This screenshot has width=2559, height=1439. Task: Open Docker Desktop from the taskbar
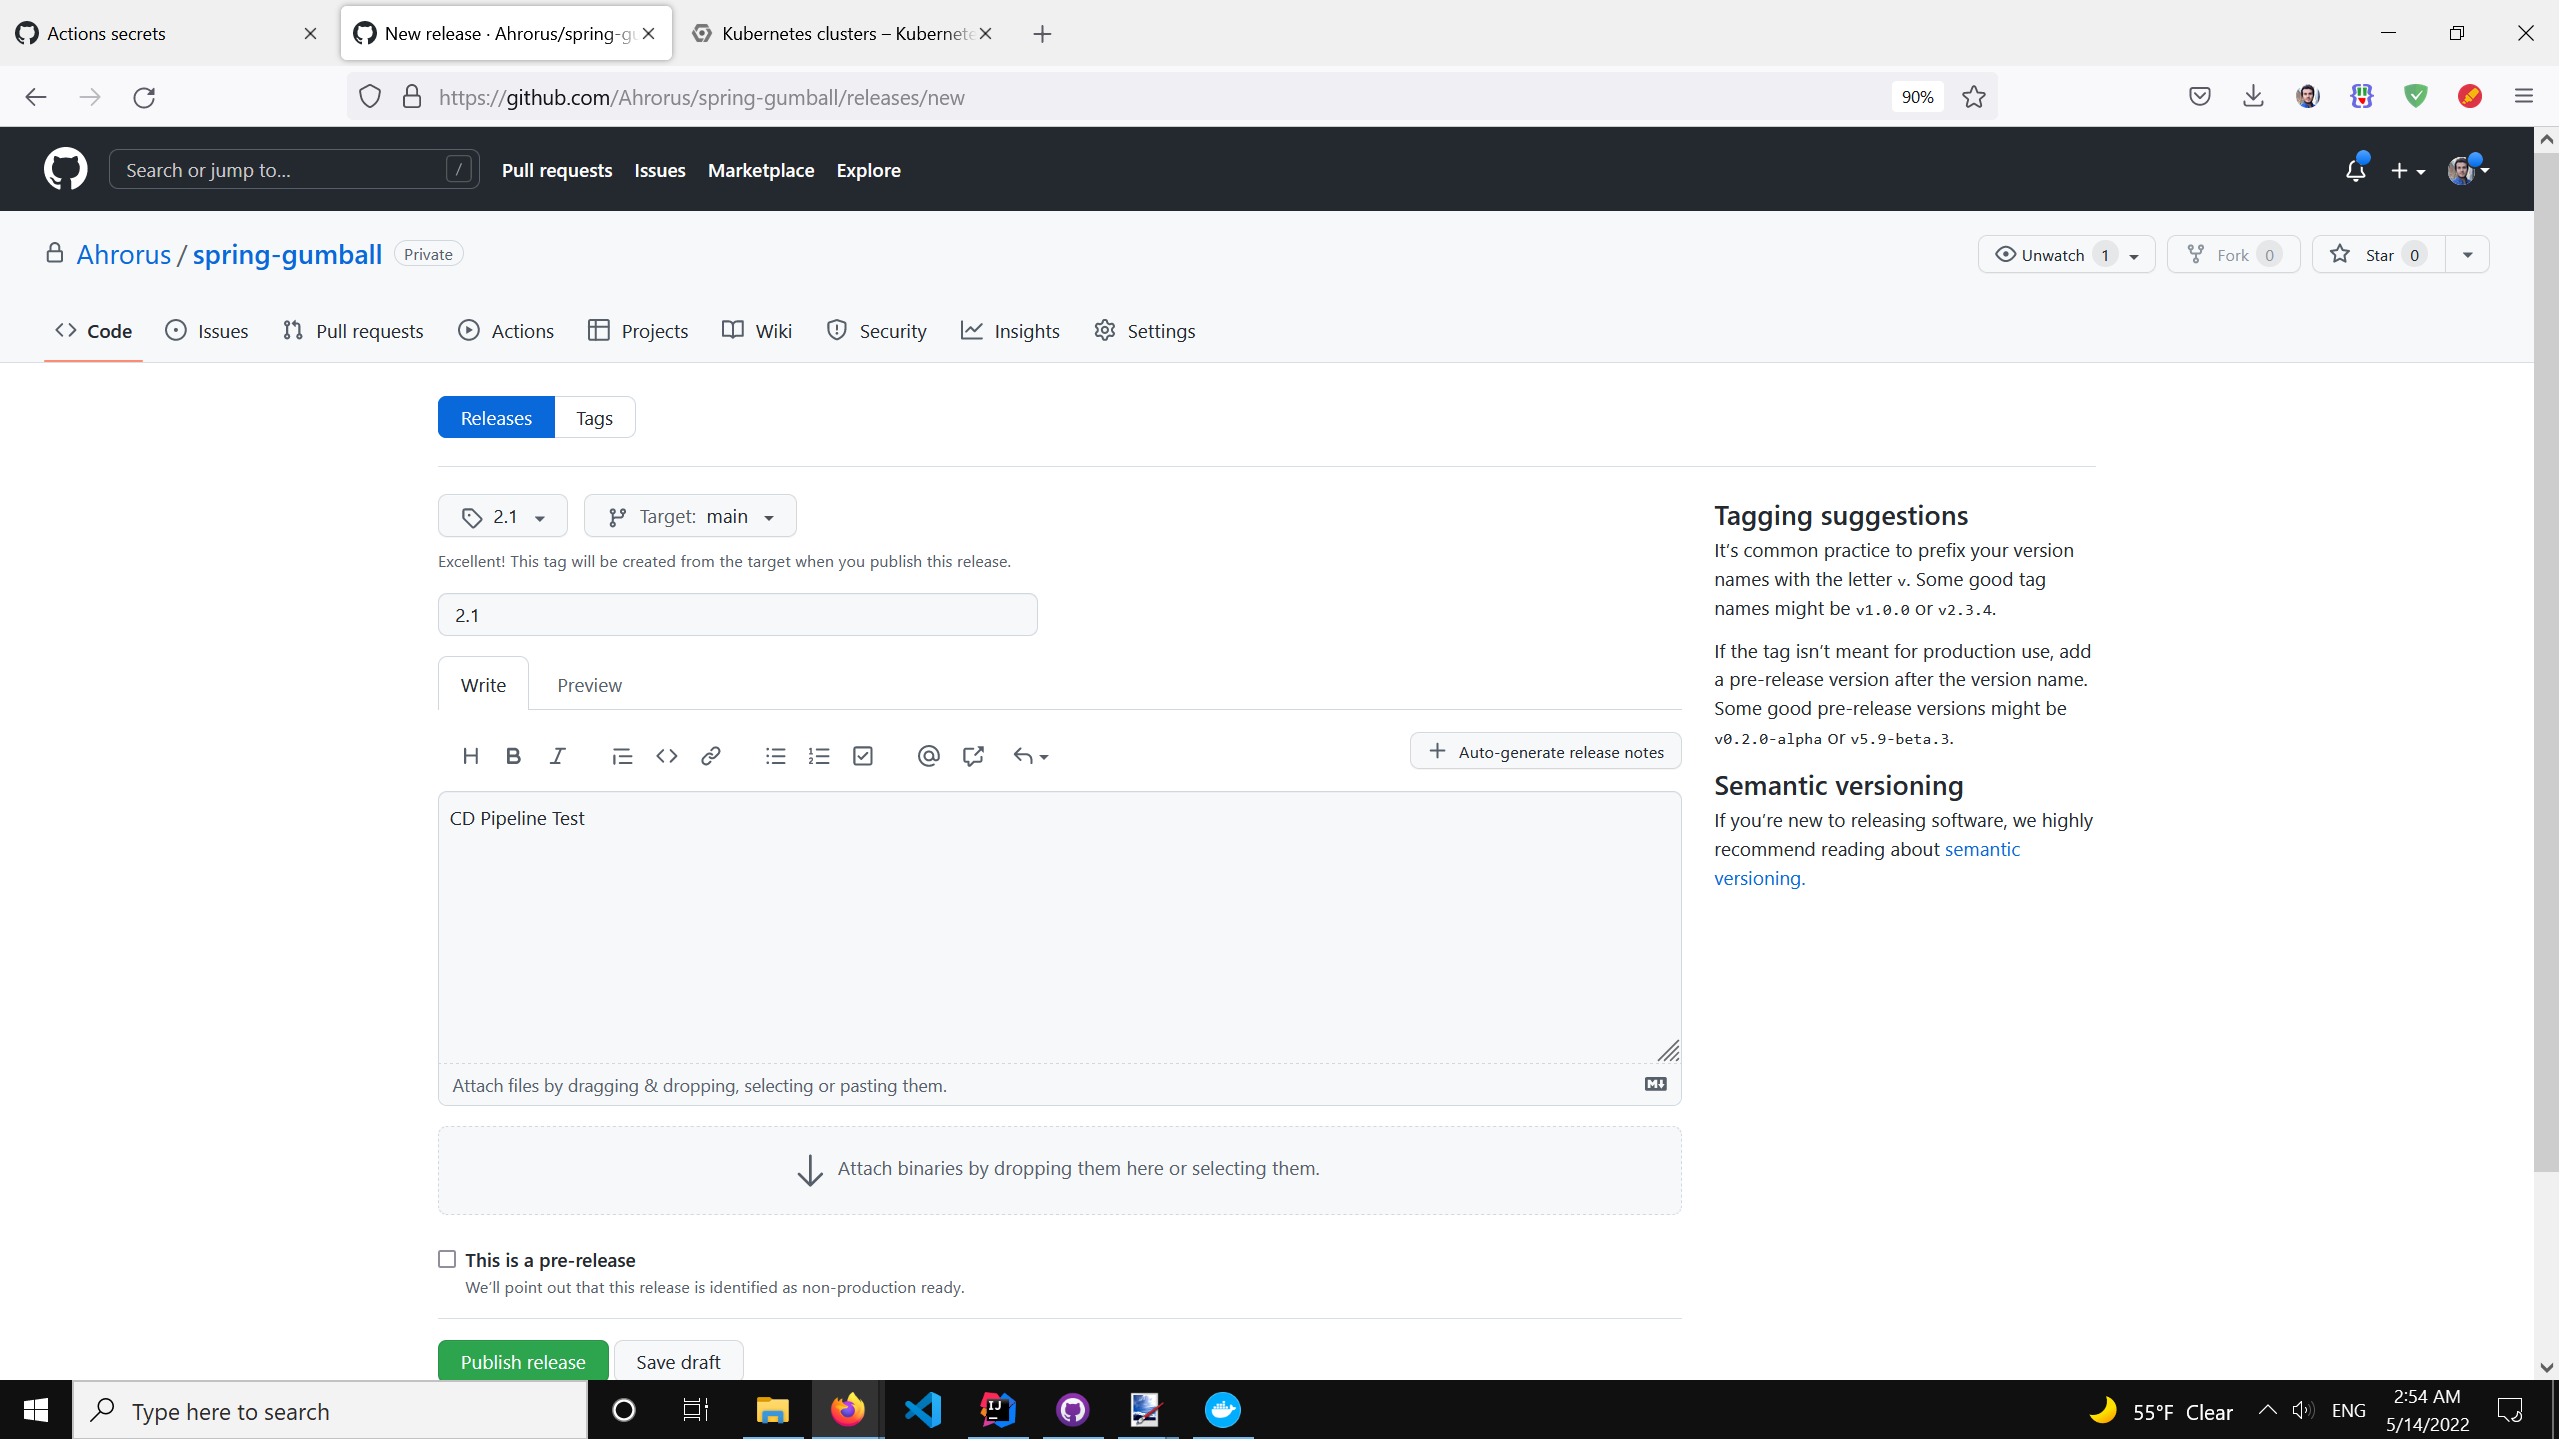click(1222, 1410)
